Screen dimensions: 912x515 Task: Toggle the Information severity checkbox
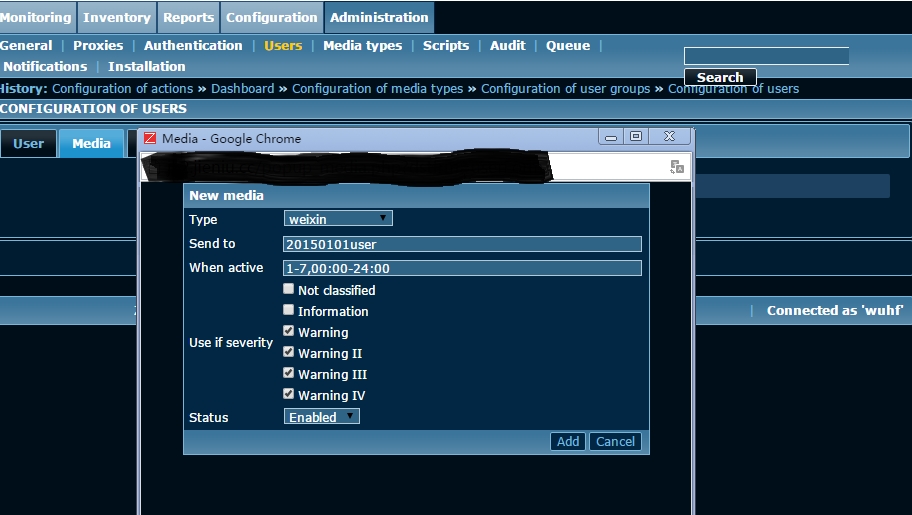pyautogui.click(x=288, y=310)
